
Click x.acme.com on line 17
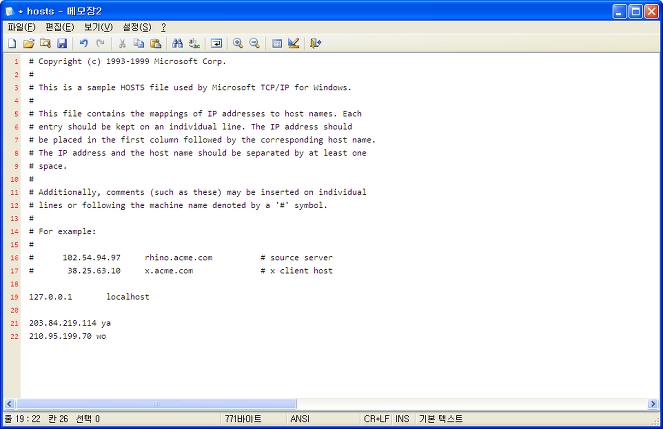(169, 271)
